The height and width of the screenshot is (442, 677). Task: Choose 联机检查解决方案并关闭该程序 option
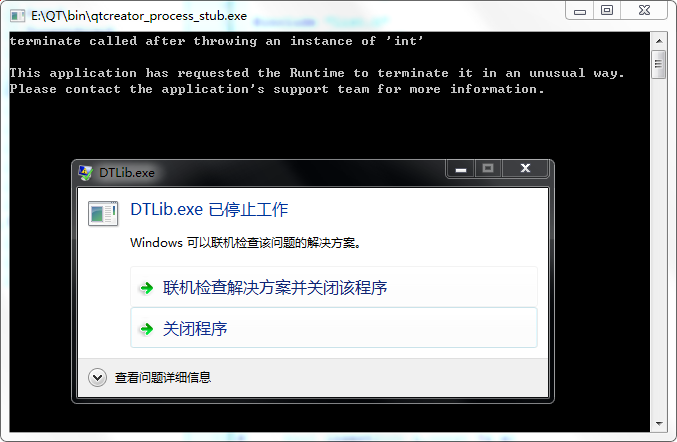[x=334, y=287]
